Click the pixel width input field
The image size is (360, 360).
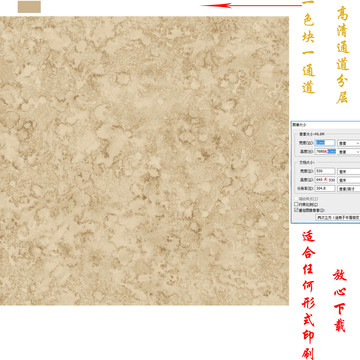click(325, 143)
